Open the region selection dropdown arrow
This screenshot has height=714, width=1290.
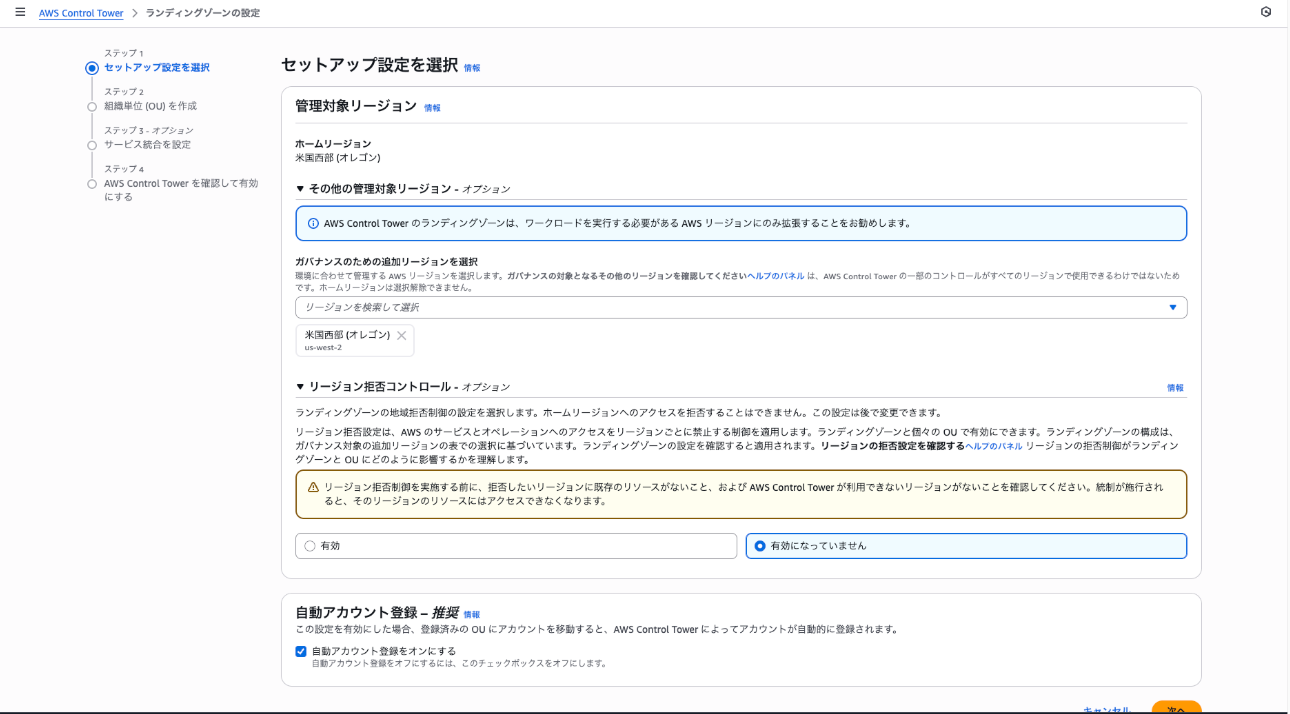point(1173,308)
